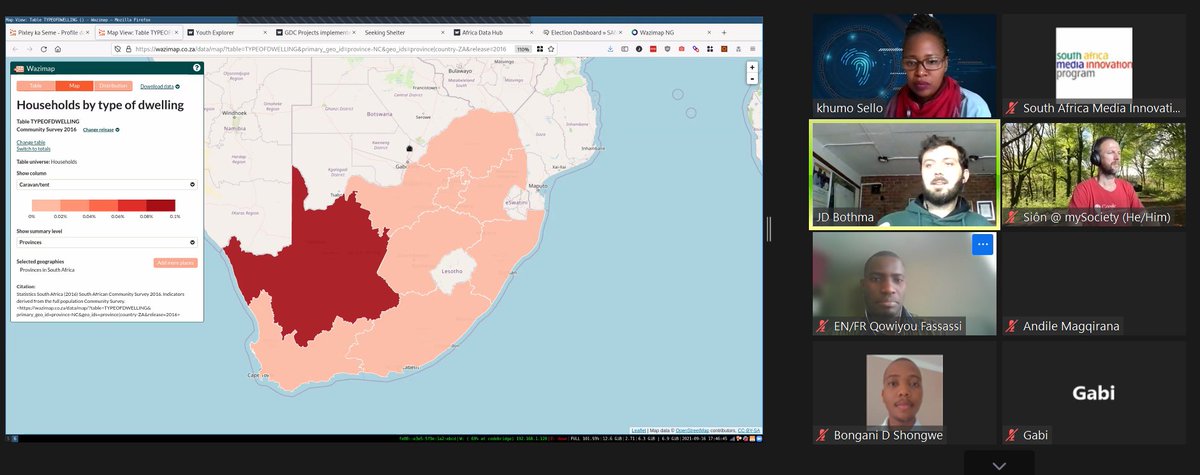Zoom out the map with minus button

(x=752, y=79)
